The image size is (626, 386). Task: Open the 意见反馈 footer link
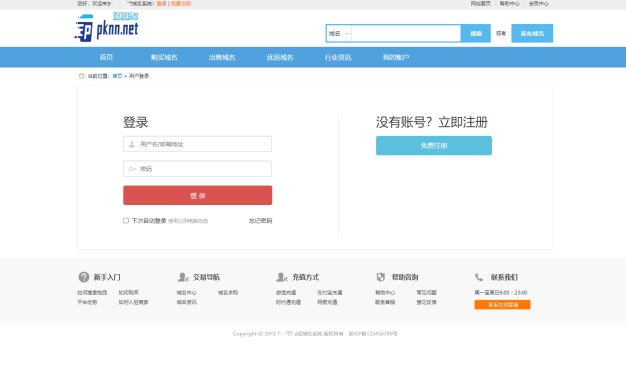click(x=427, y=302)
